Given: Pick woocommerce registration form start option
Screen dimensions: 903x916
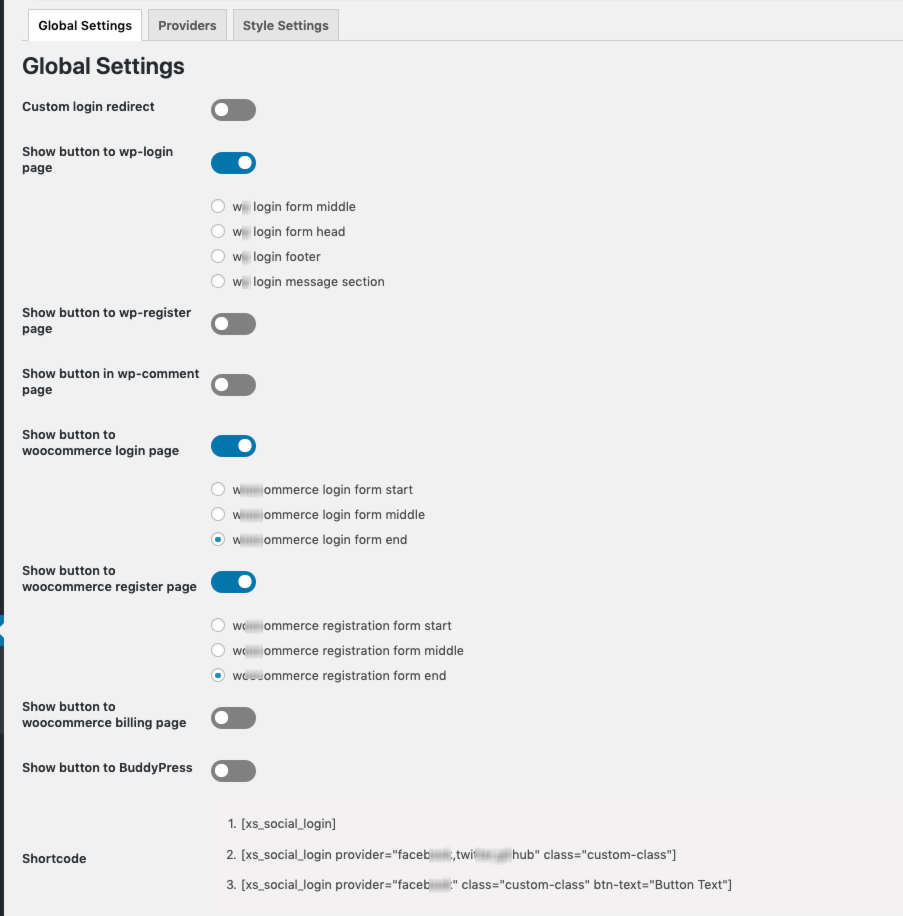Looking at the screenshot, I should click(218, 626).
